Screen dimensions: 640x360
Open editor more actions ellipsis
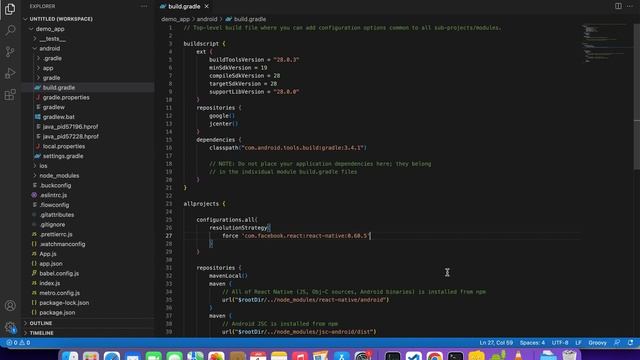[630, 6]
